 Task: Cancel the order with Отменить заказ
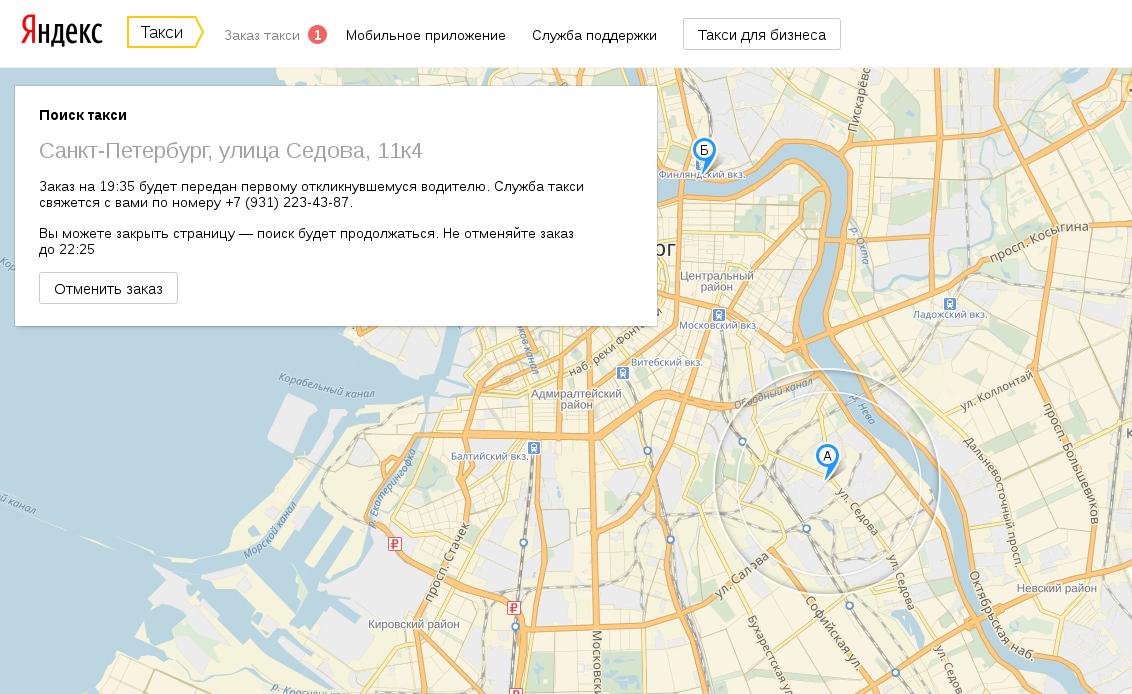click(108, 288)
